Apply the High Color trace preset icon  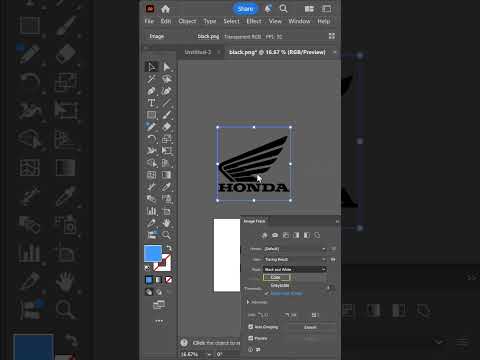tap(275, 235)
